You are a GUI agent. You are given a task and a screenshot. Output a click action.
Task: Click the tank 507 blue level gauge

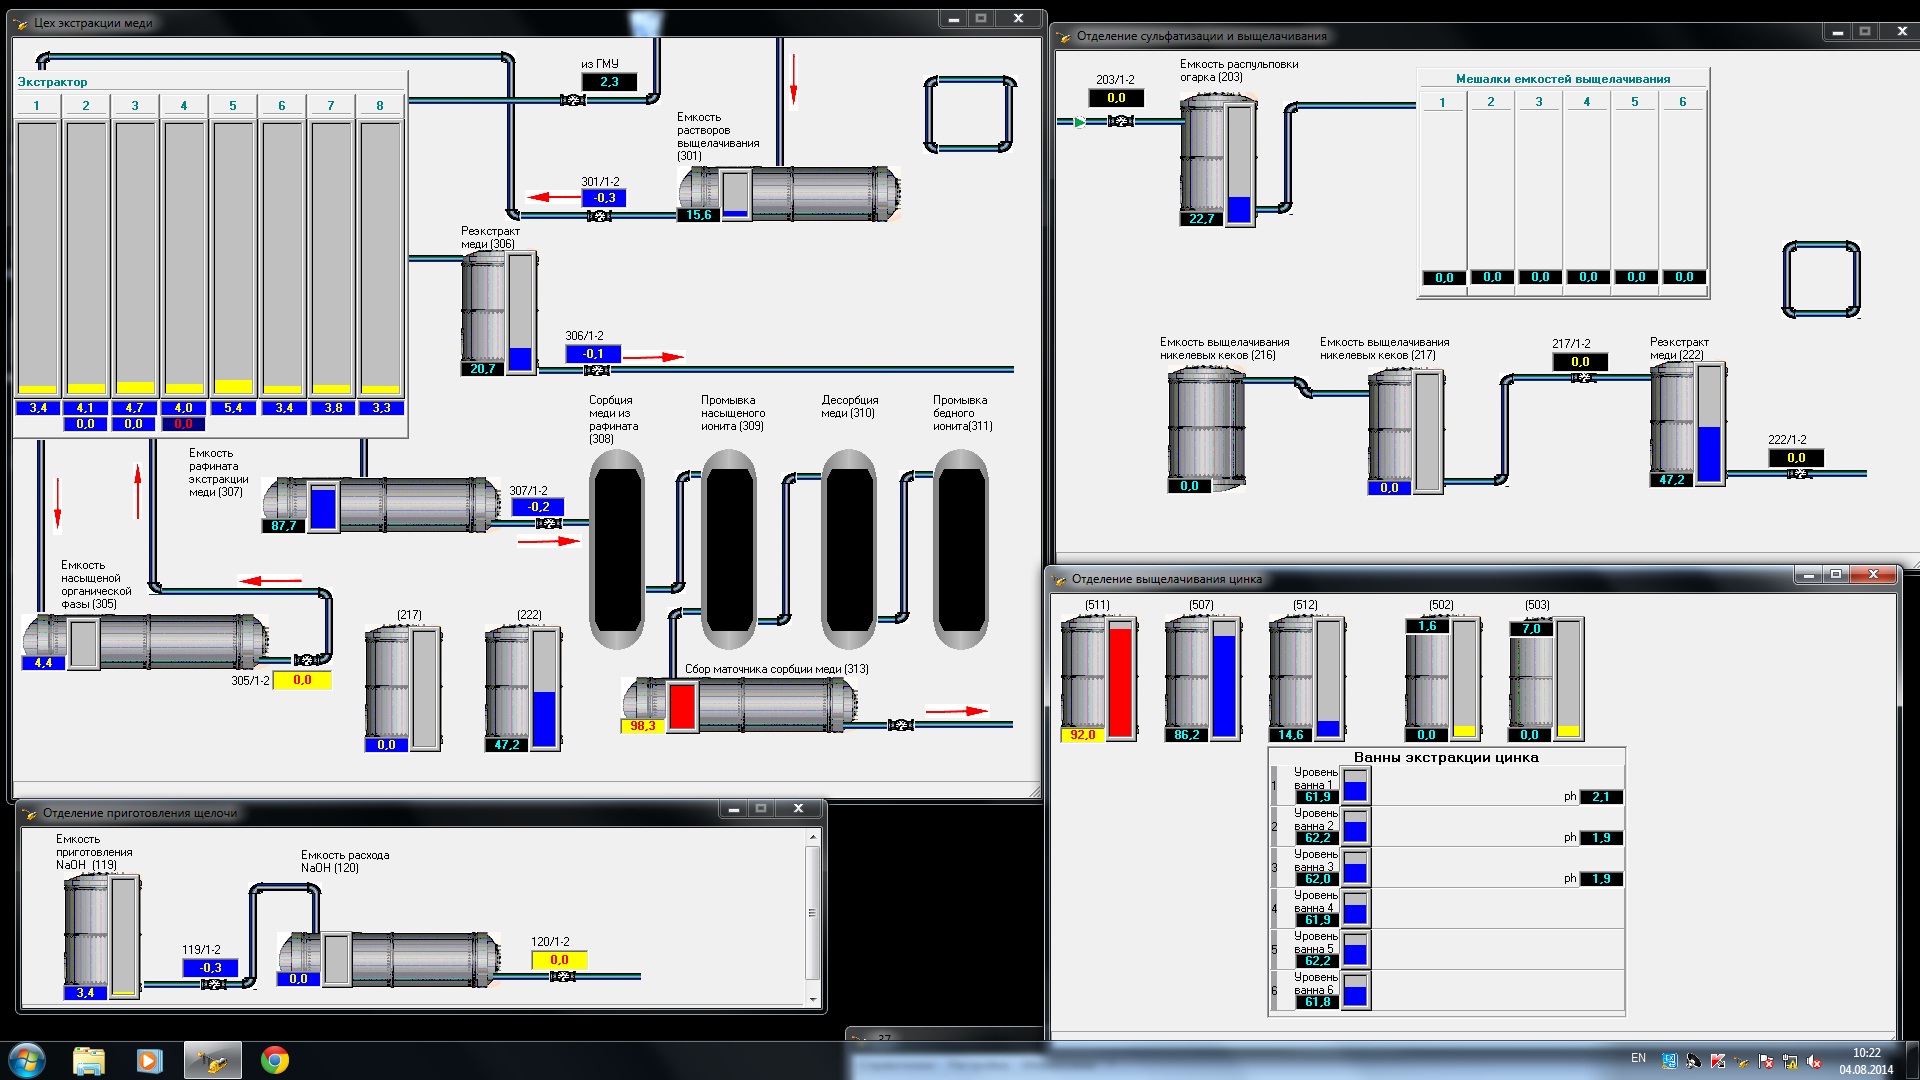(x=1224, y=679)
